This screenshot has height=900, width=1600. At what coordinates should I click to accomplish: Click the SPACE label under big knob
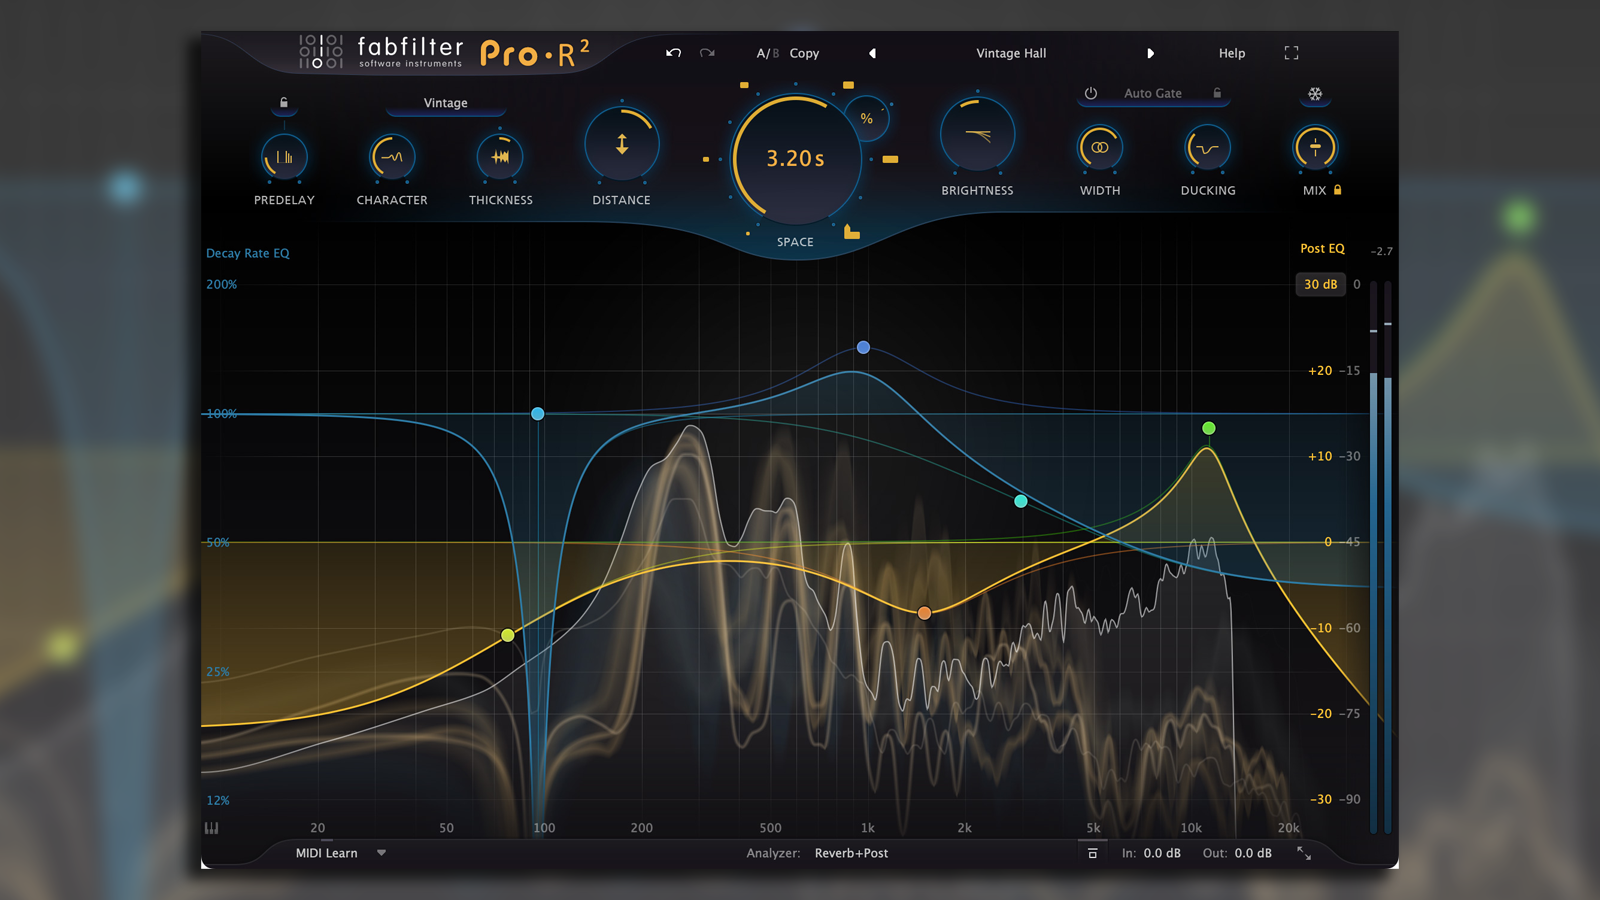[795, 242]
